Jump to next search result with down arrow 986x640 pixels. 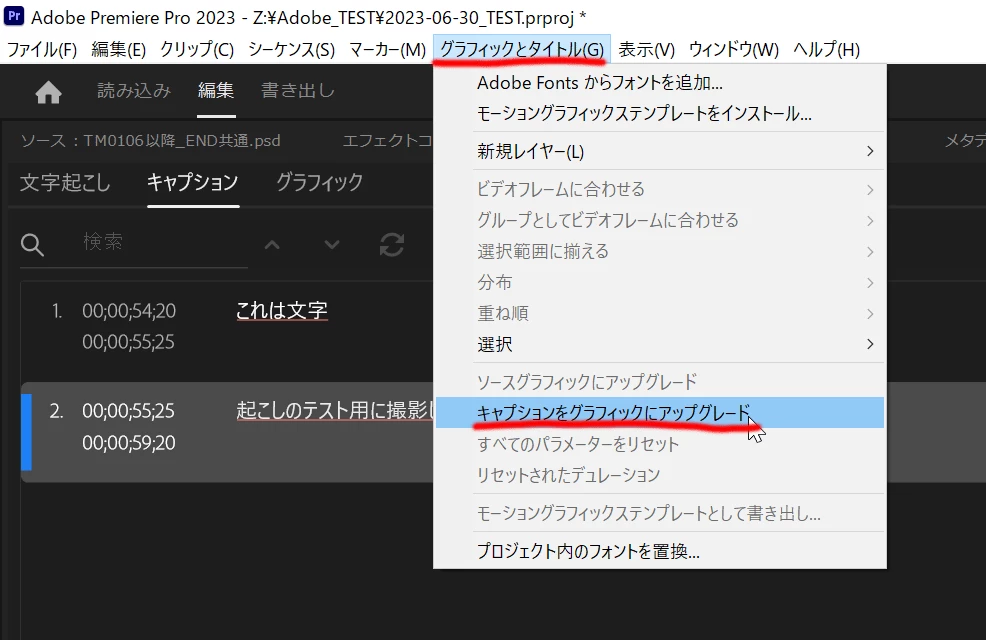332,245
